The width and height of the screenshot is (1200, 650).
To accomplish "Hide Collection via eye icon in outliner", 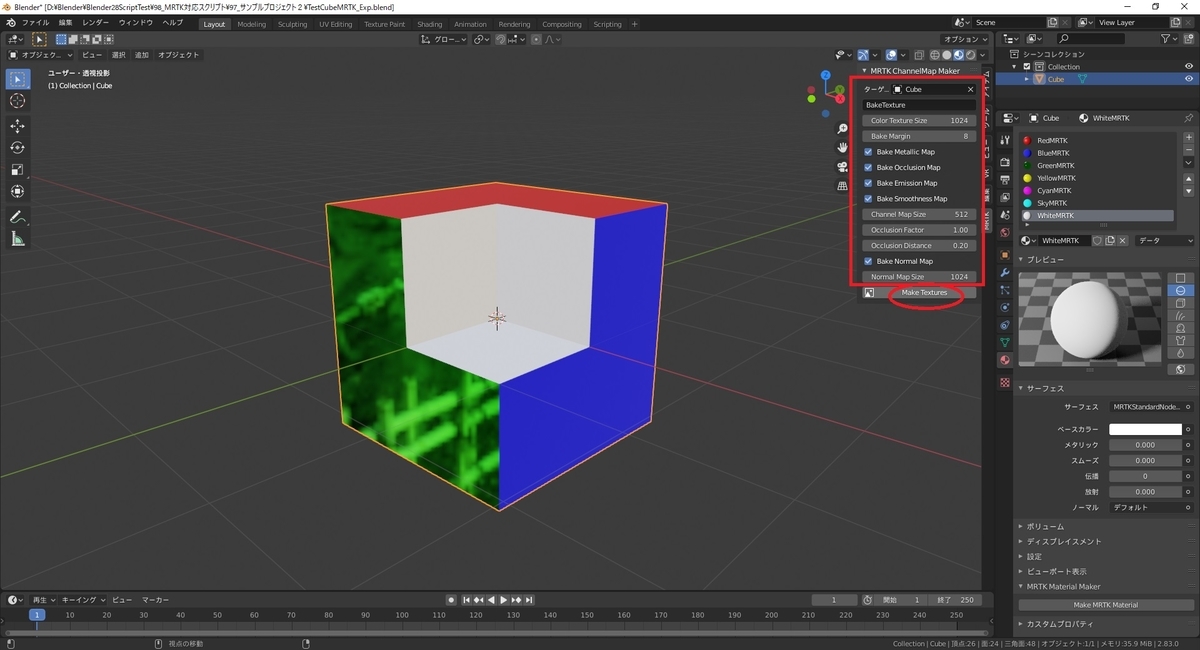I will [x=1189, y=67].
